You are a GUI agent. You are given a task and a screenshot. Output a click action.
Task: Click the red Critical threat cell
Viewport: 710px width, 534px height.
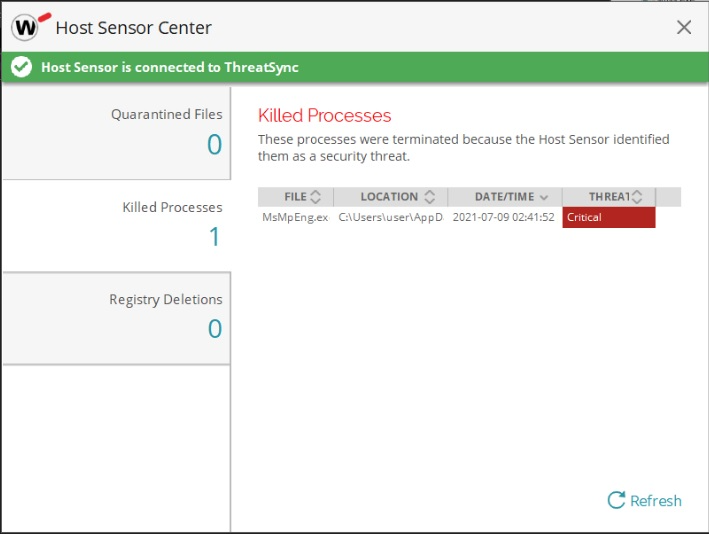coord(608,217)
